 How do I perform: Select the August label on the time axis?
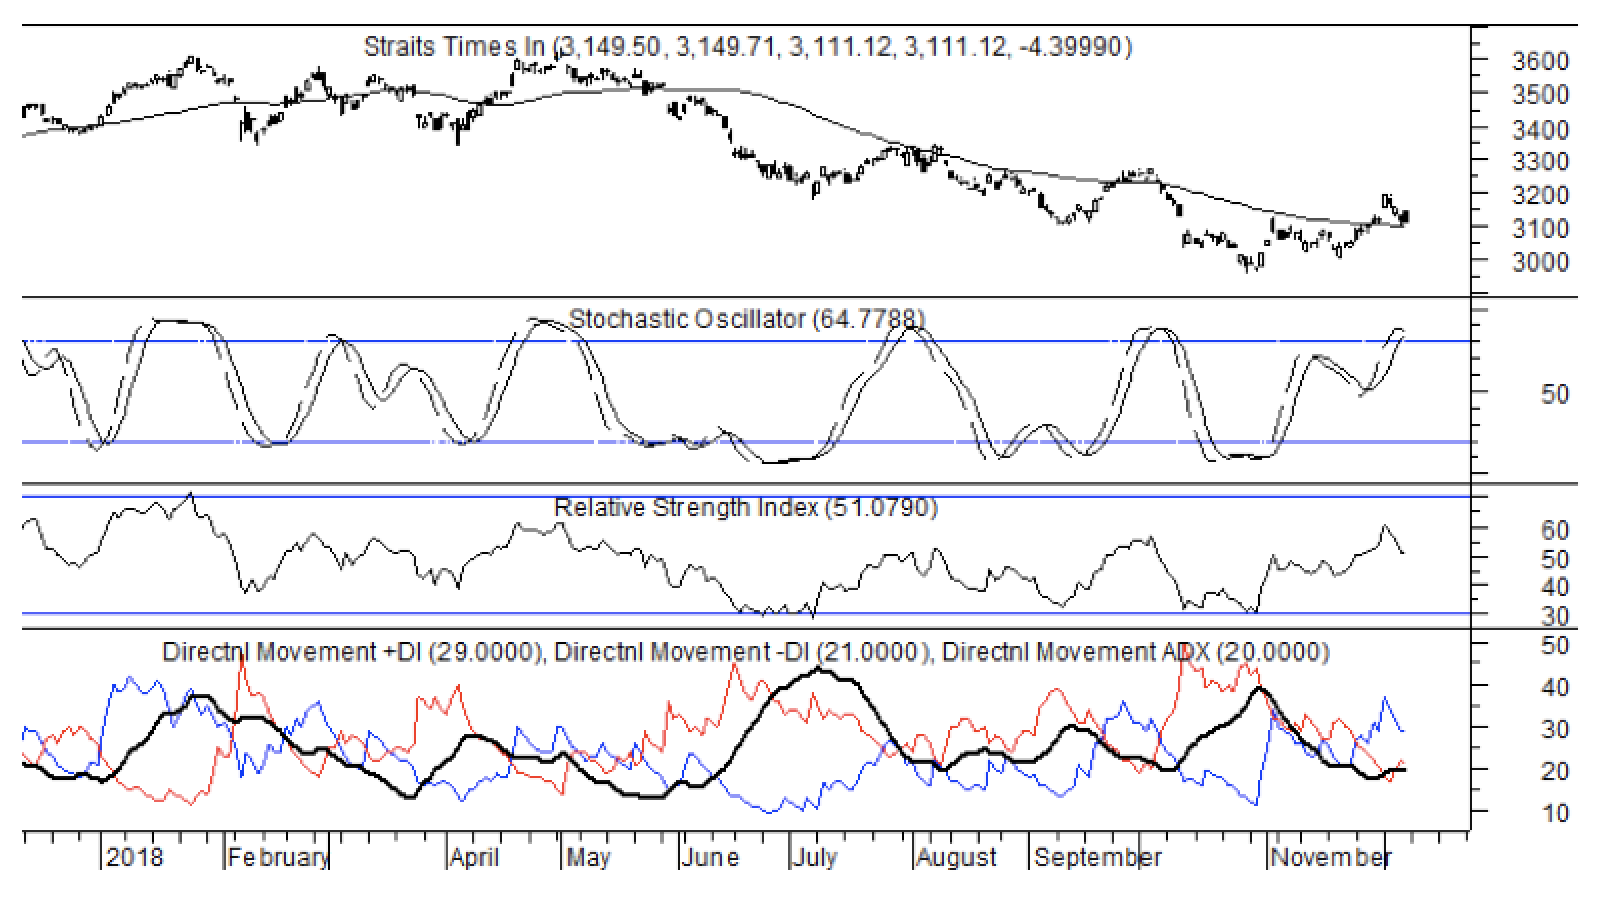(957, 858)
